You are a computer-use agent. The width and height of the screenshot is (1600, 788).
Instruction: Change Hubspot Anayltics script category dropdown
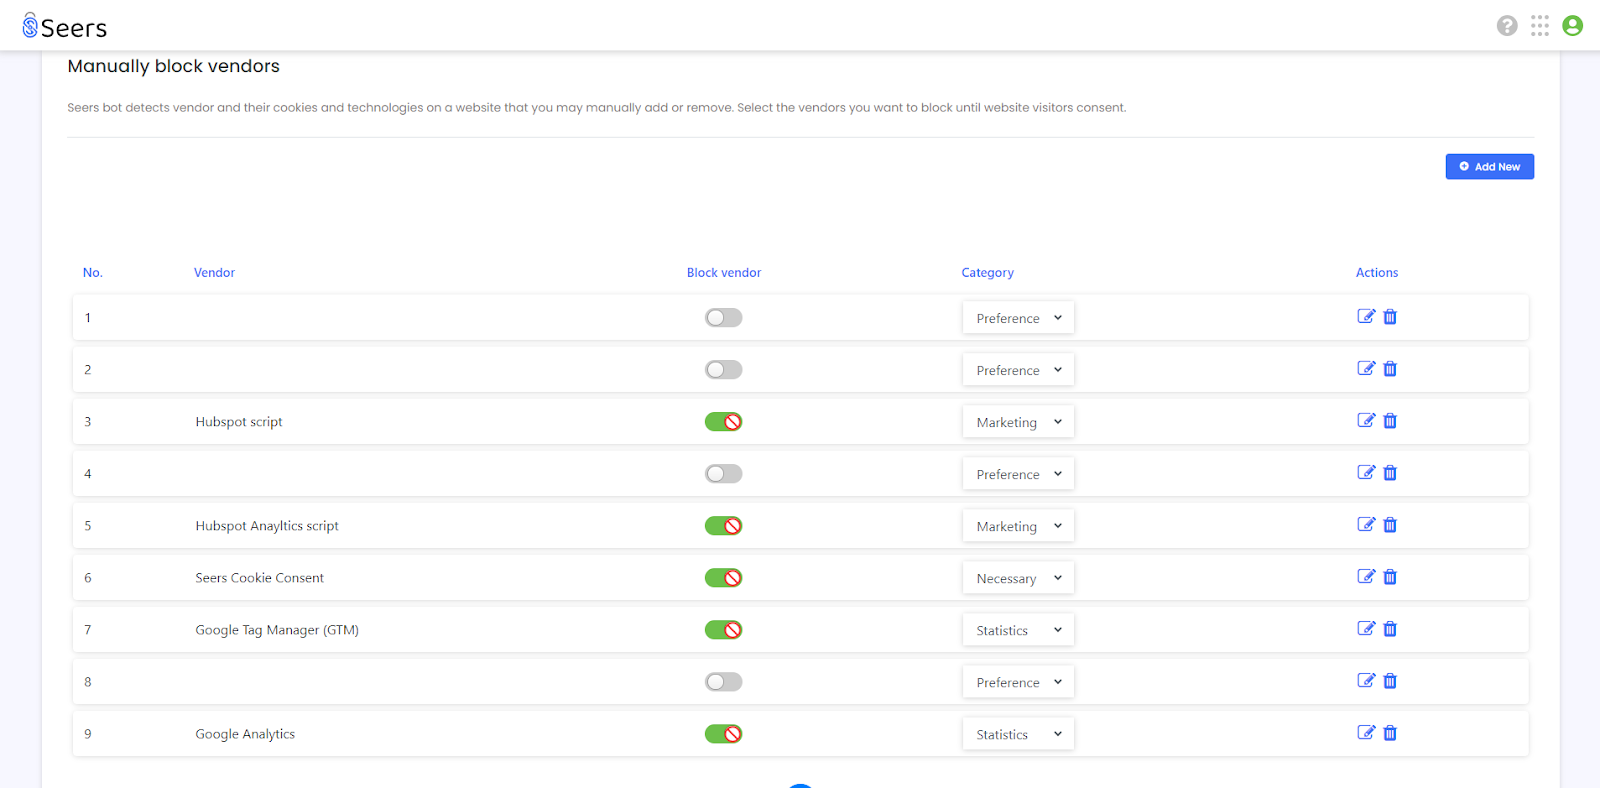pos(1018,526)
